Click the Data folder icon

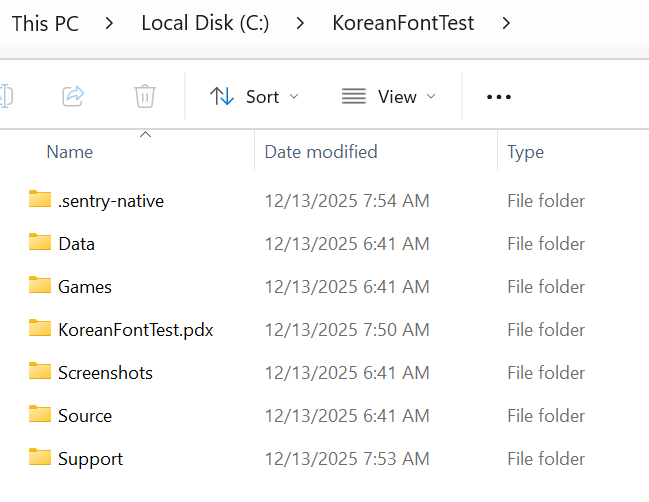40,242
